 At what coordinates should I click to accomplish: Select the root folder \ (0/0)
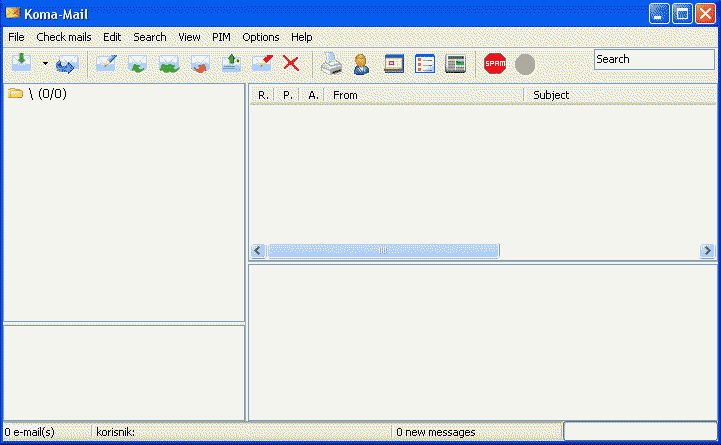(47, 94)
